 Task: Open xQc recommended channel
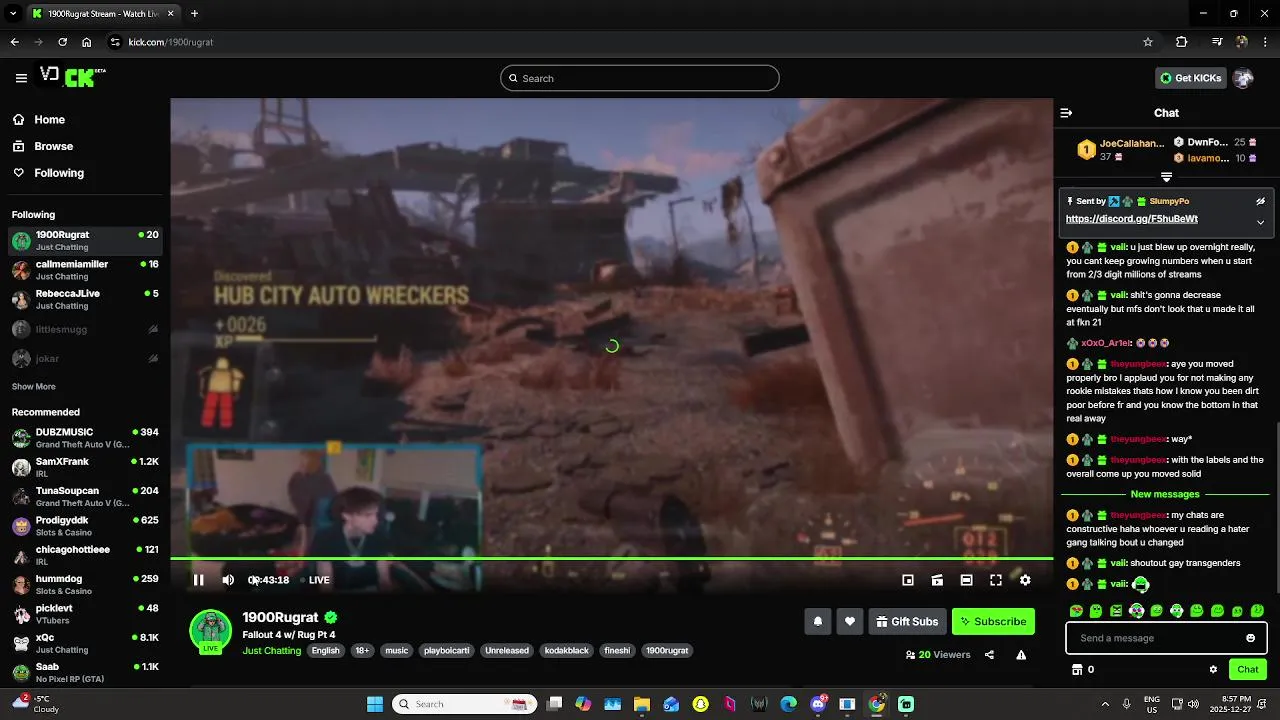(x=85, y=643)
